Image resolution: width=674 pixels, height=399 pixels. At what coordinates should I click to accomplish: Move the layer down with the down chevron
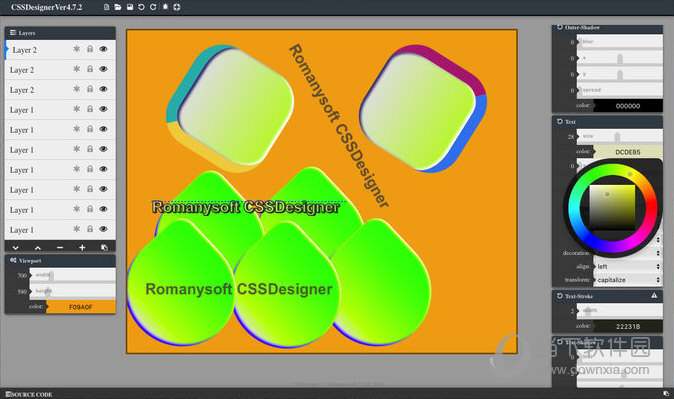[15, 248]
